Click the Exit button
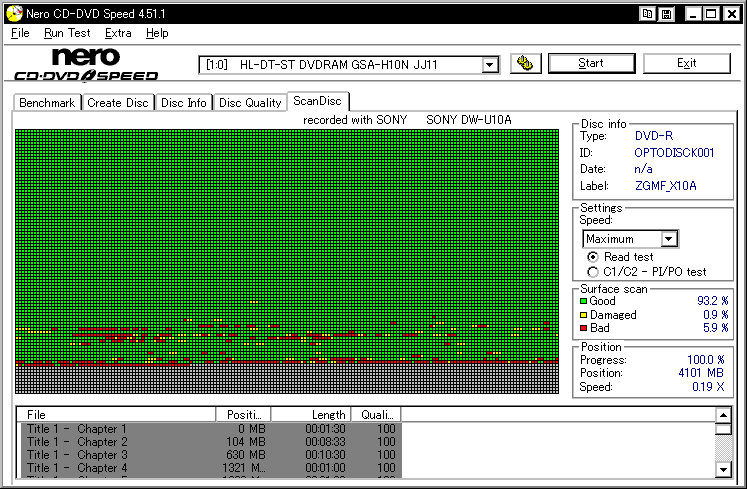 [686, 63]
